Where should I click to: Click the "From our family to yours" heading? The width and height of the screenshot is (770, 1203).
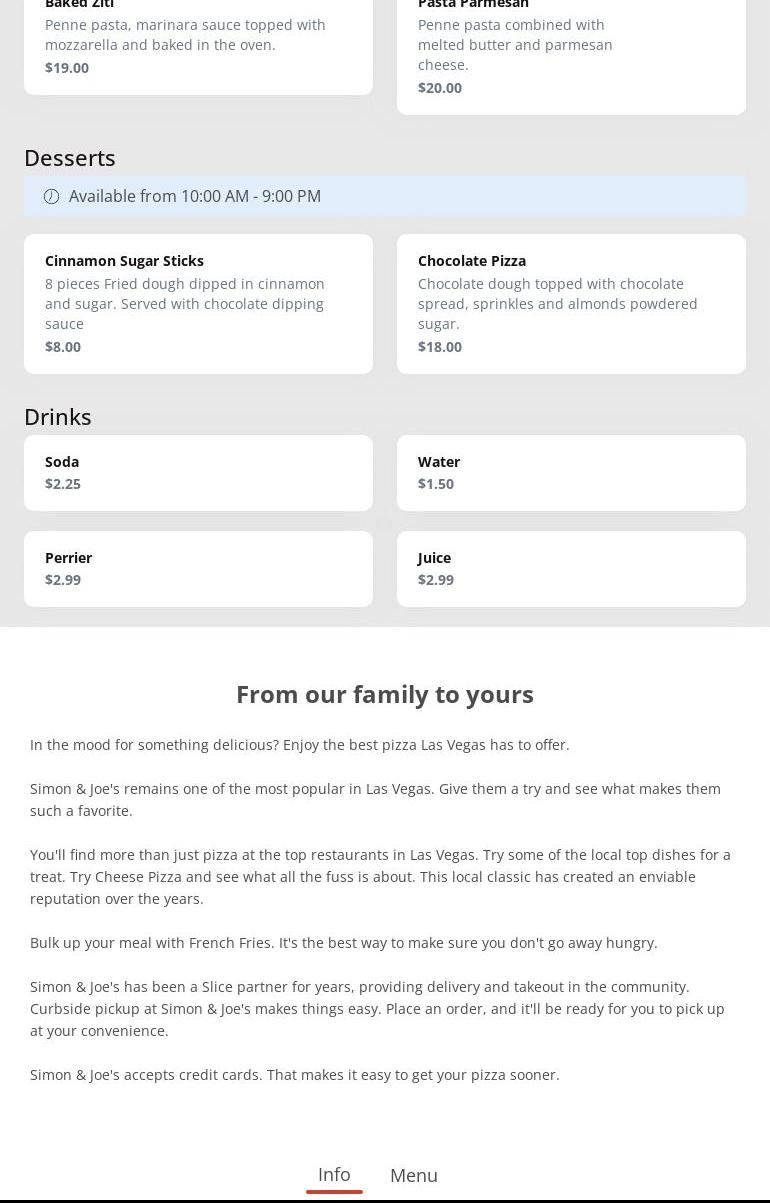(x=385, y=694)
